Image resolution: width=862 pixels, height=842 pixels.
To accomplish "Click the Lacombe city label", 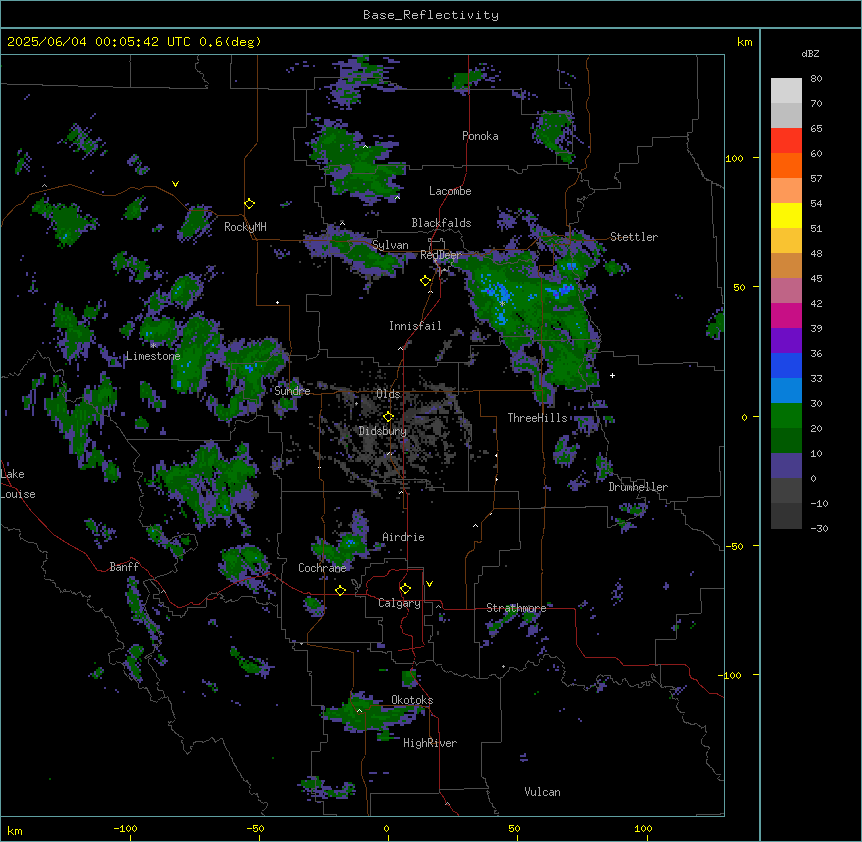I will (450, 191).
